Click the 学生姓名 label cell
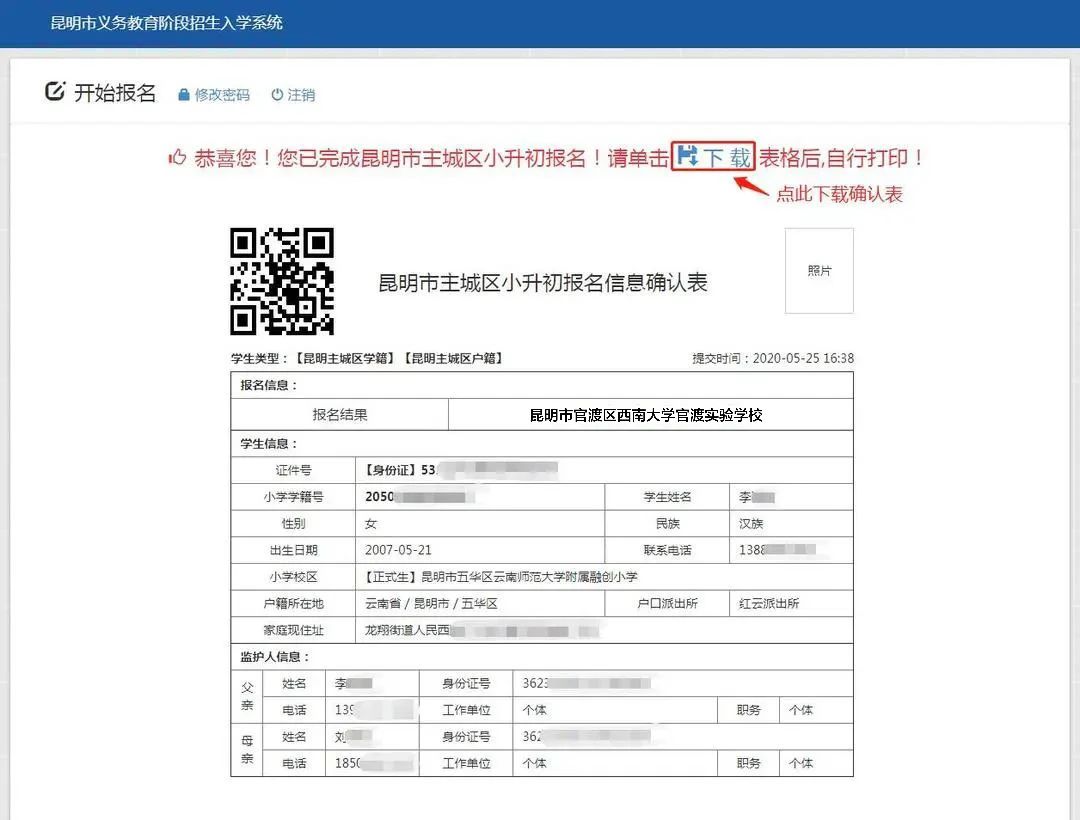 point(667,496)
